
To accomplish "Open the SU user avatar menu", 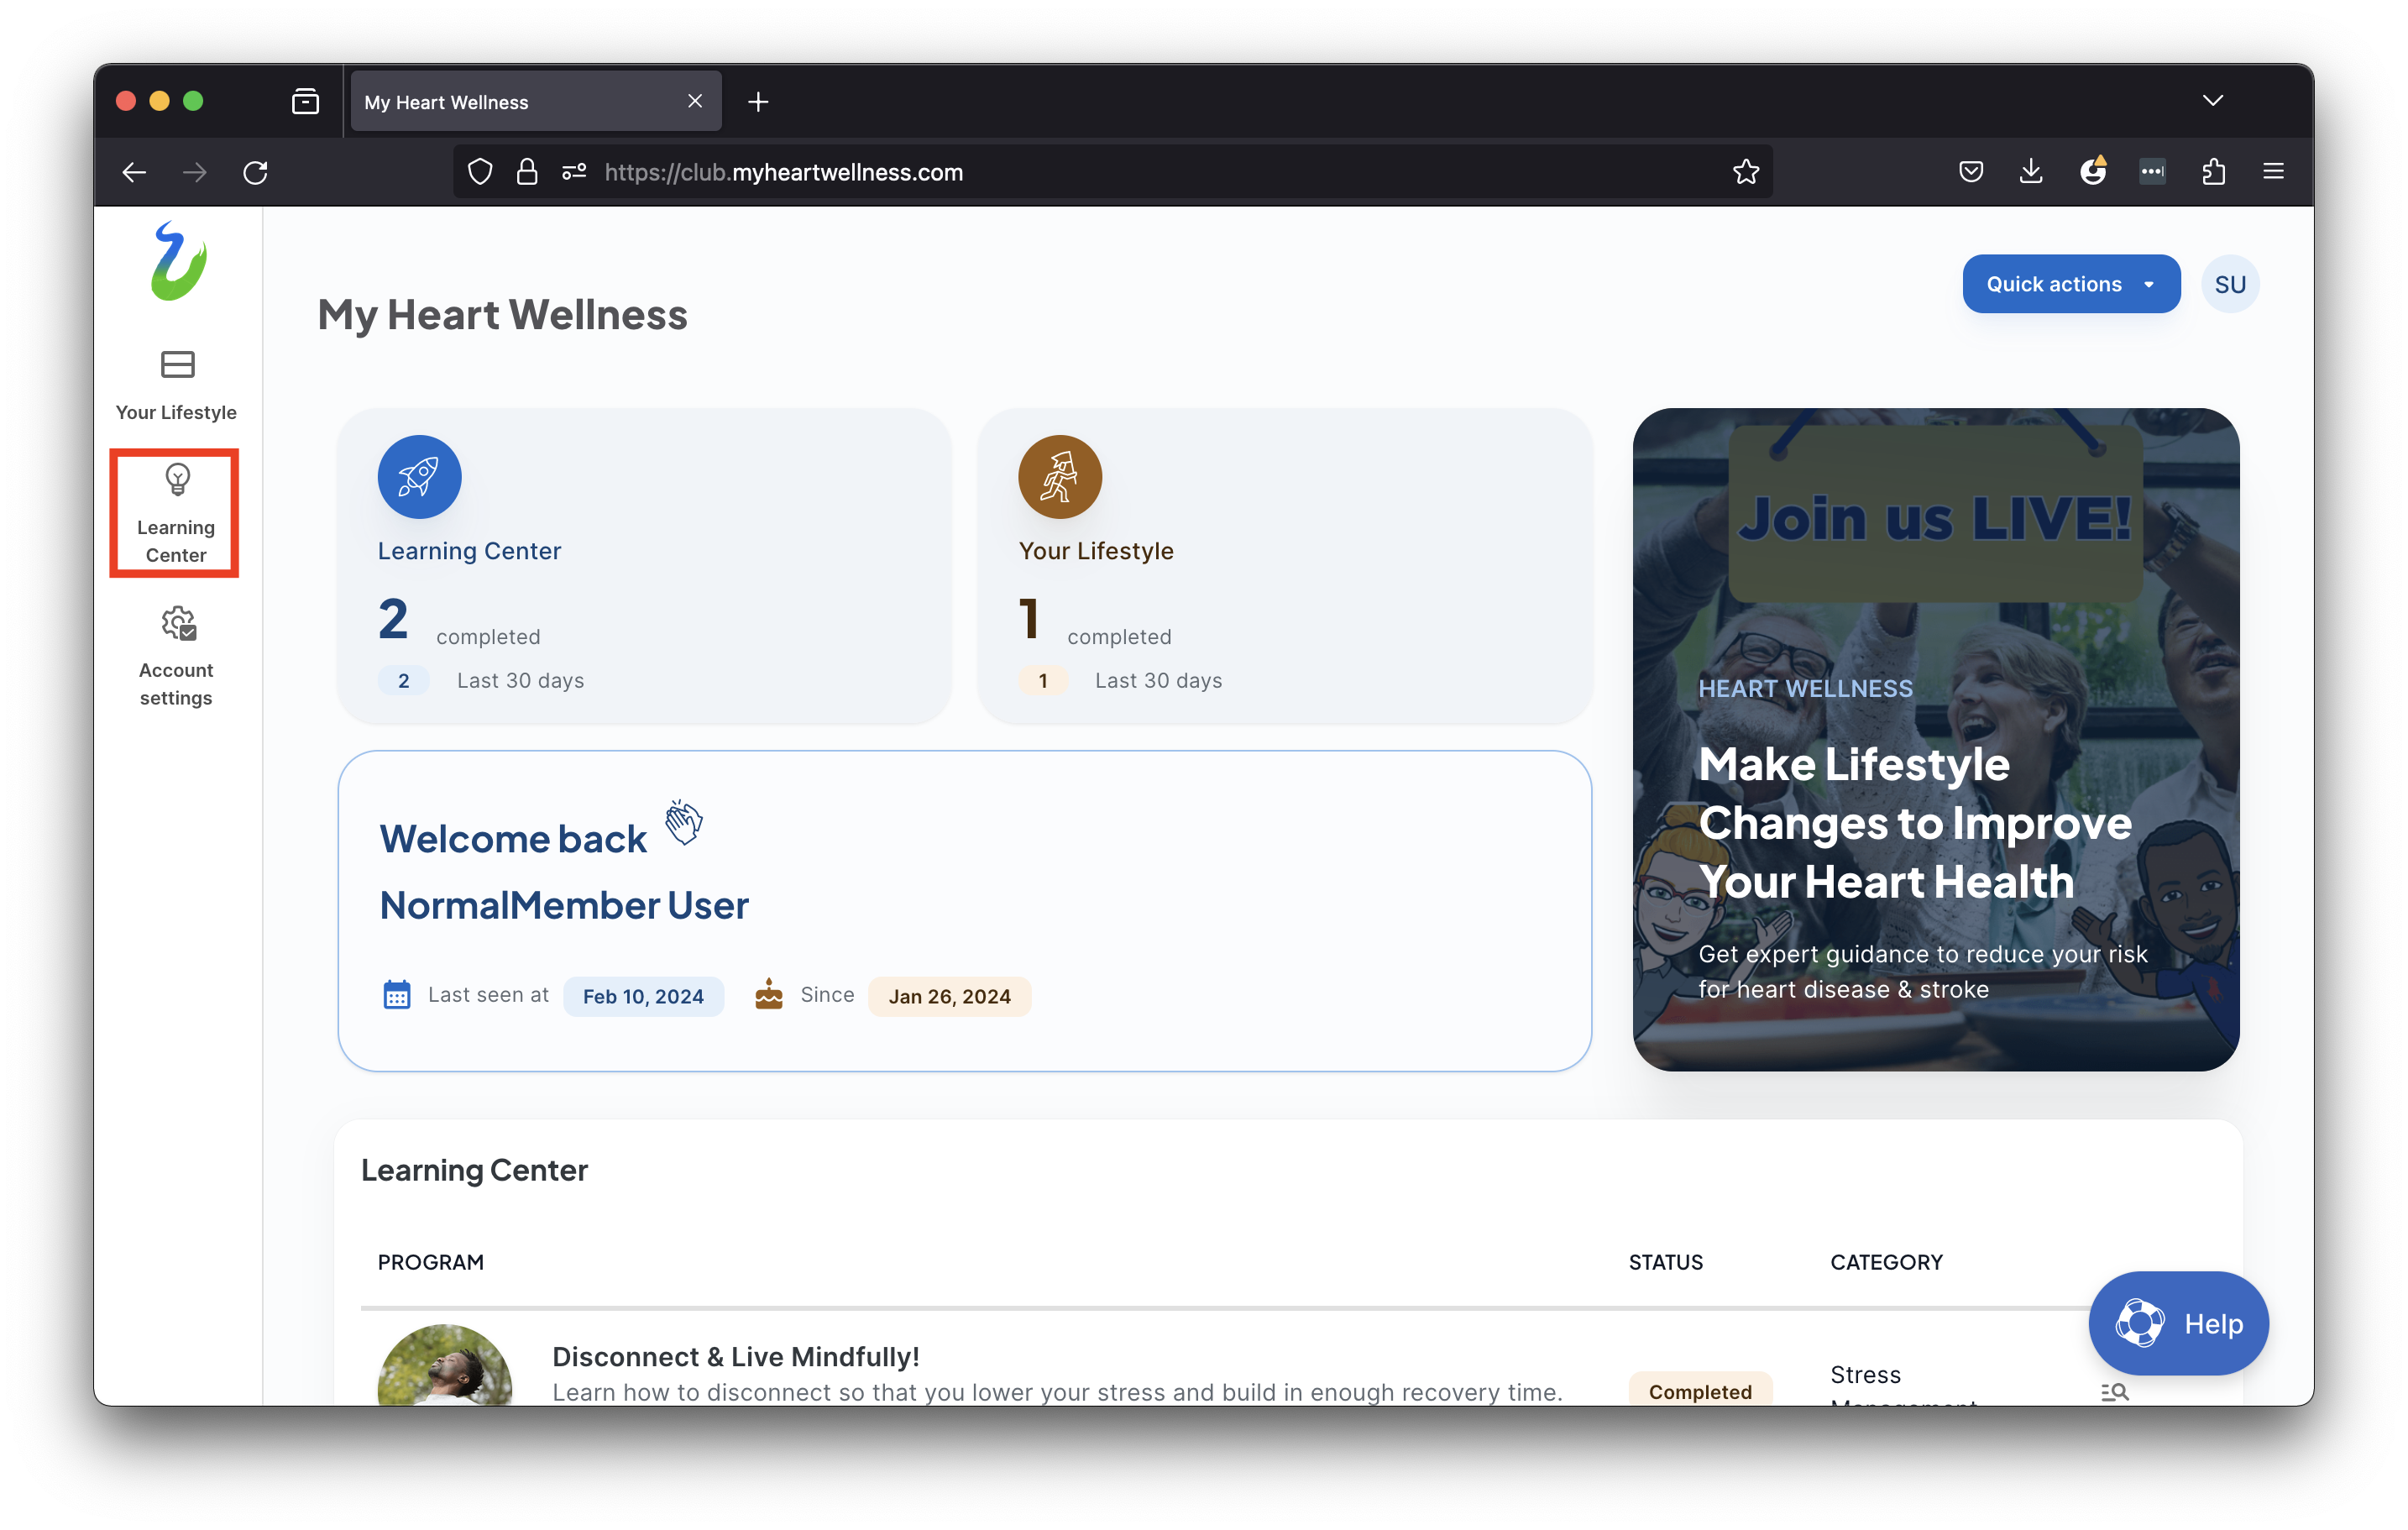I will point(2229,284).
